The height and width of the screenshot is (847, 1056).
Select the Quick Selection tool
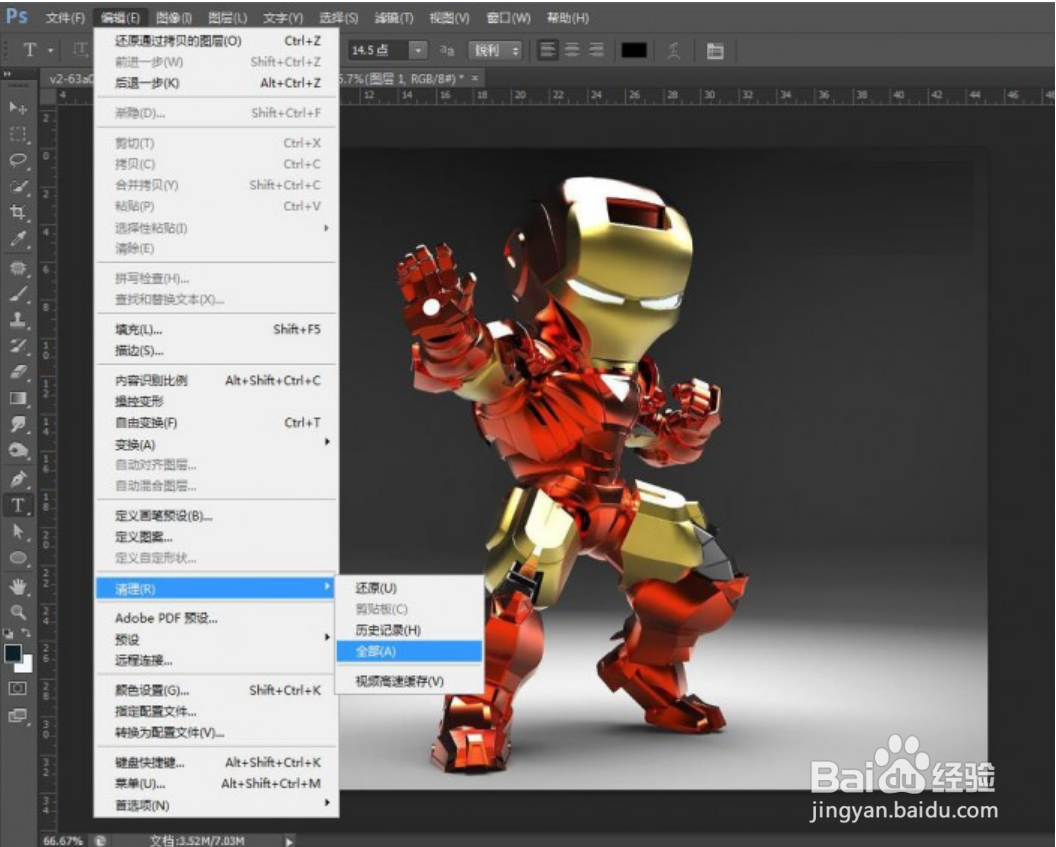(x=18, y=187)
